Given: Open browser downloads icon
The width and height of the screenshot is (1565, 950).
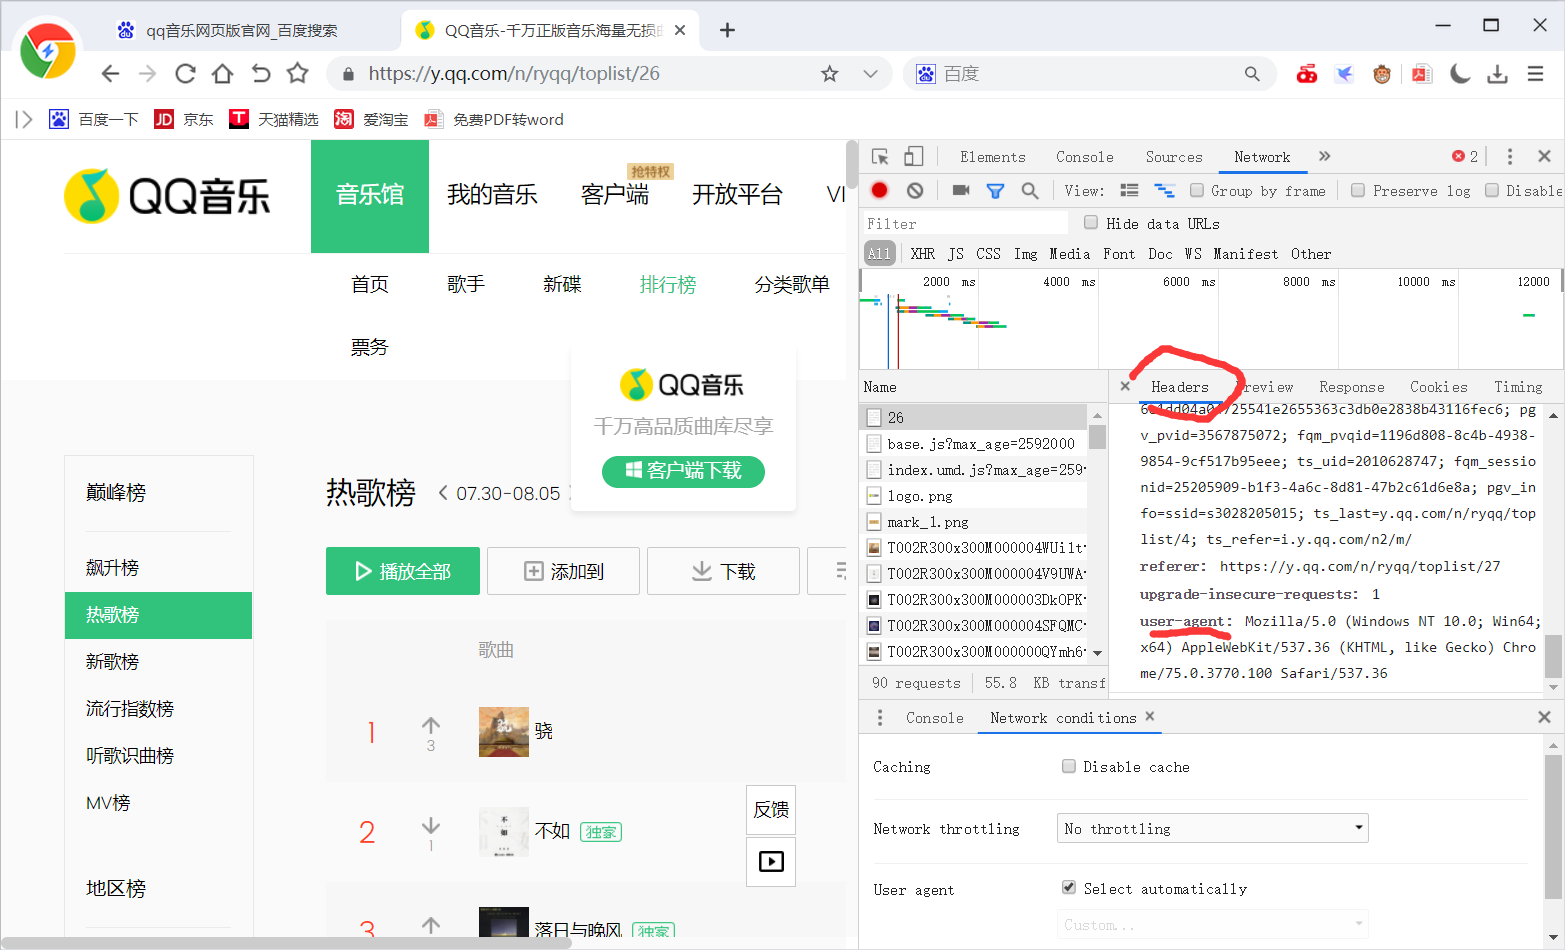Looking at the screenshot, I should pos(1497,74).
